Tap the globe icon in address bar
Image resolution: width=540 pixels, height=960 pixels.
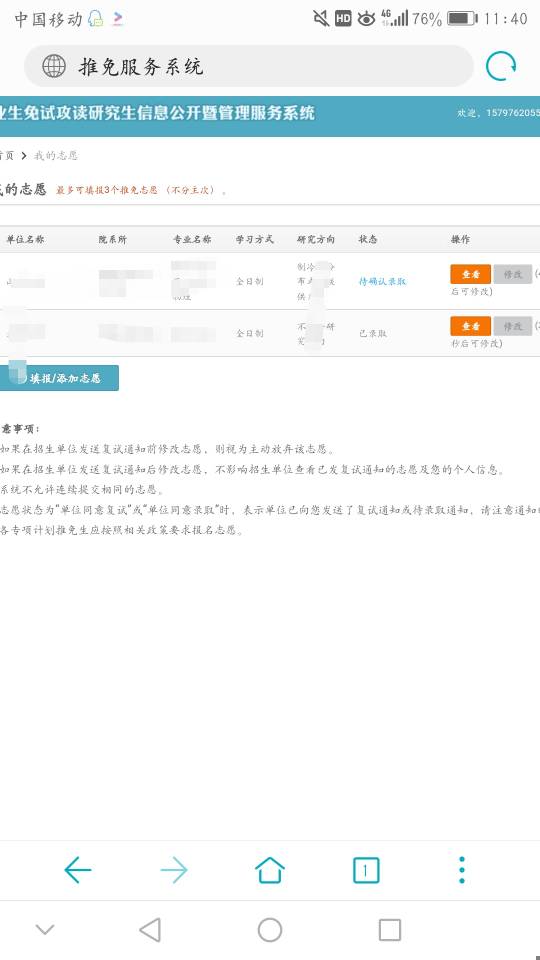tap(54, 66)
